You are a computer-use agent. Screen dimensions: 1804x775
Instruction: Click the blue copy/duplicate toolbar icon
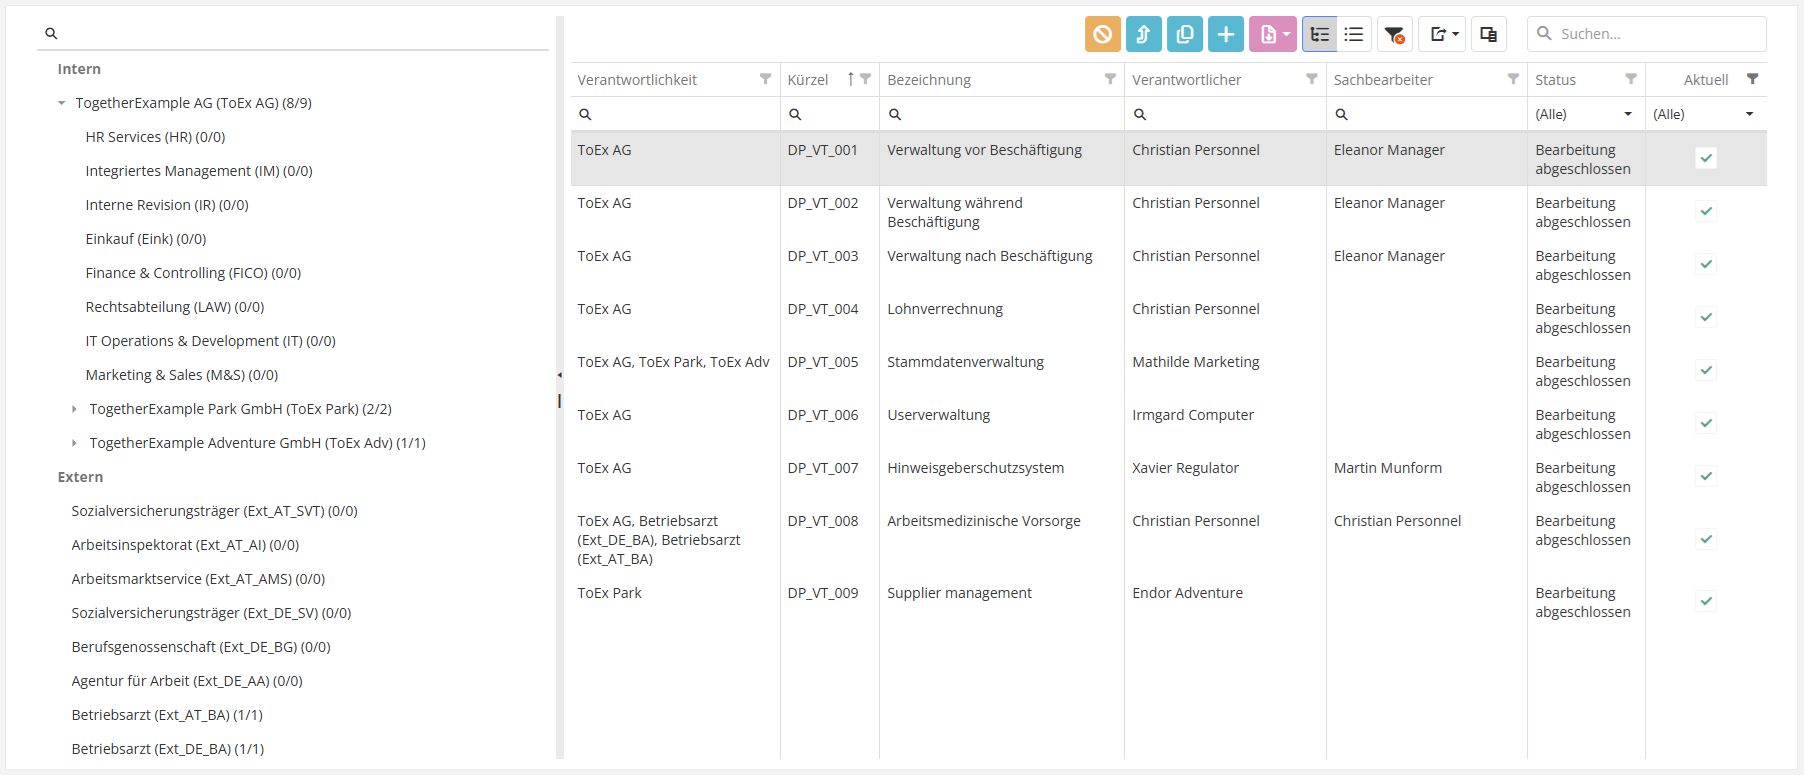[x=1184, y=34]
